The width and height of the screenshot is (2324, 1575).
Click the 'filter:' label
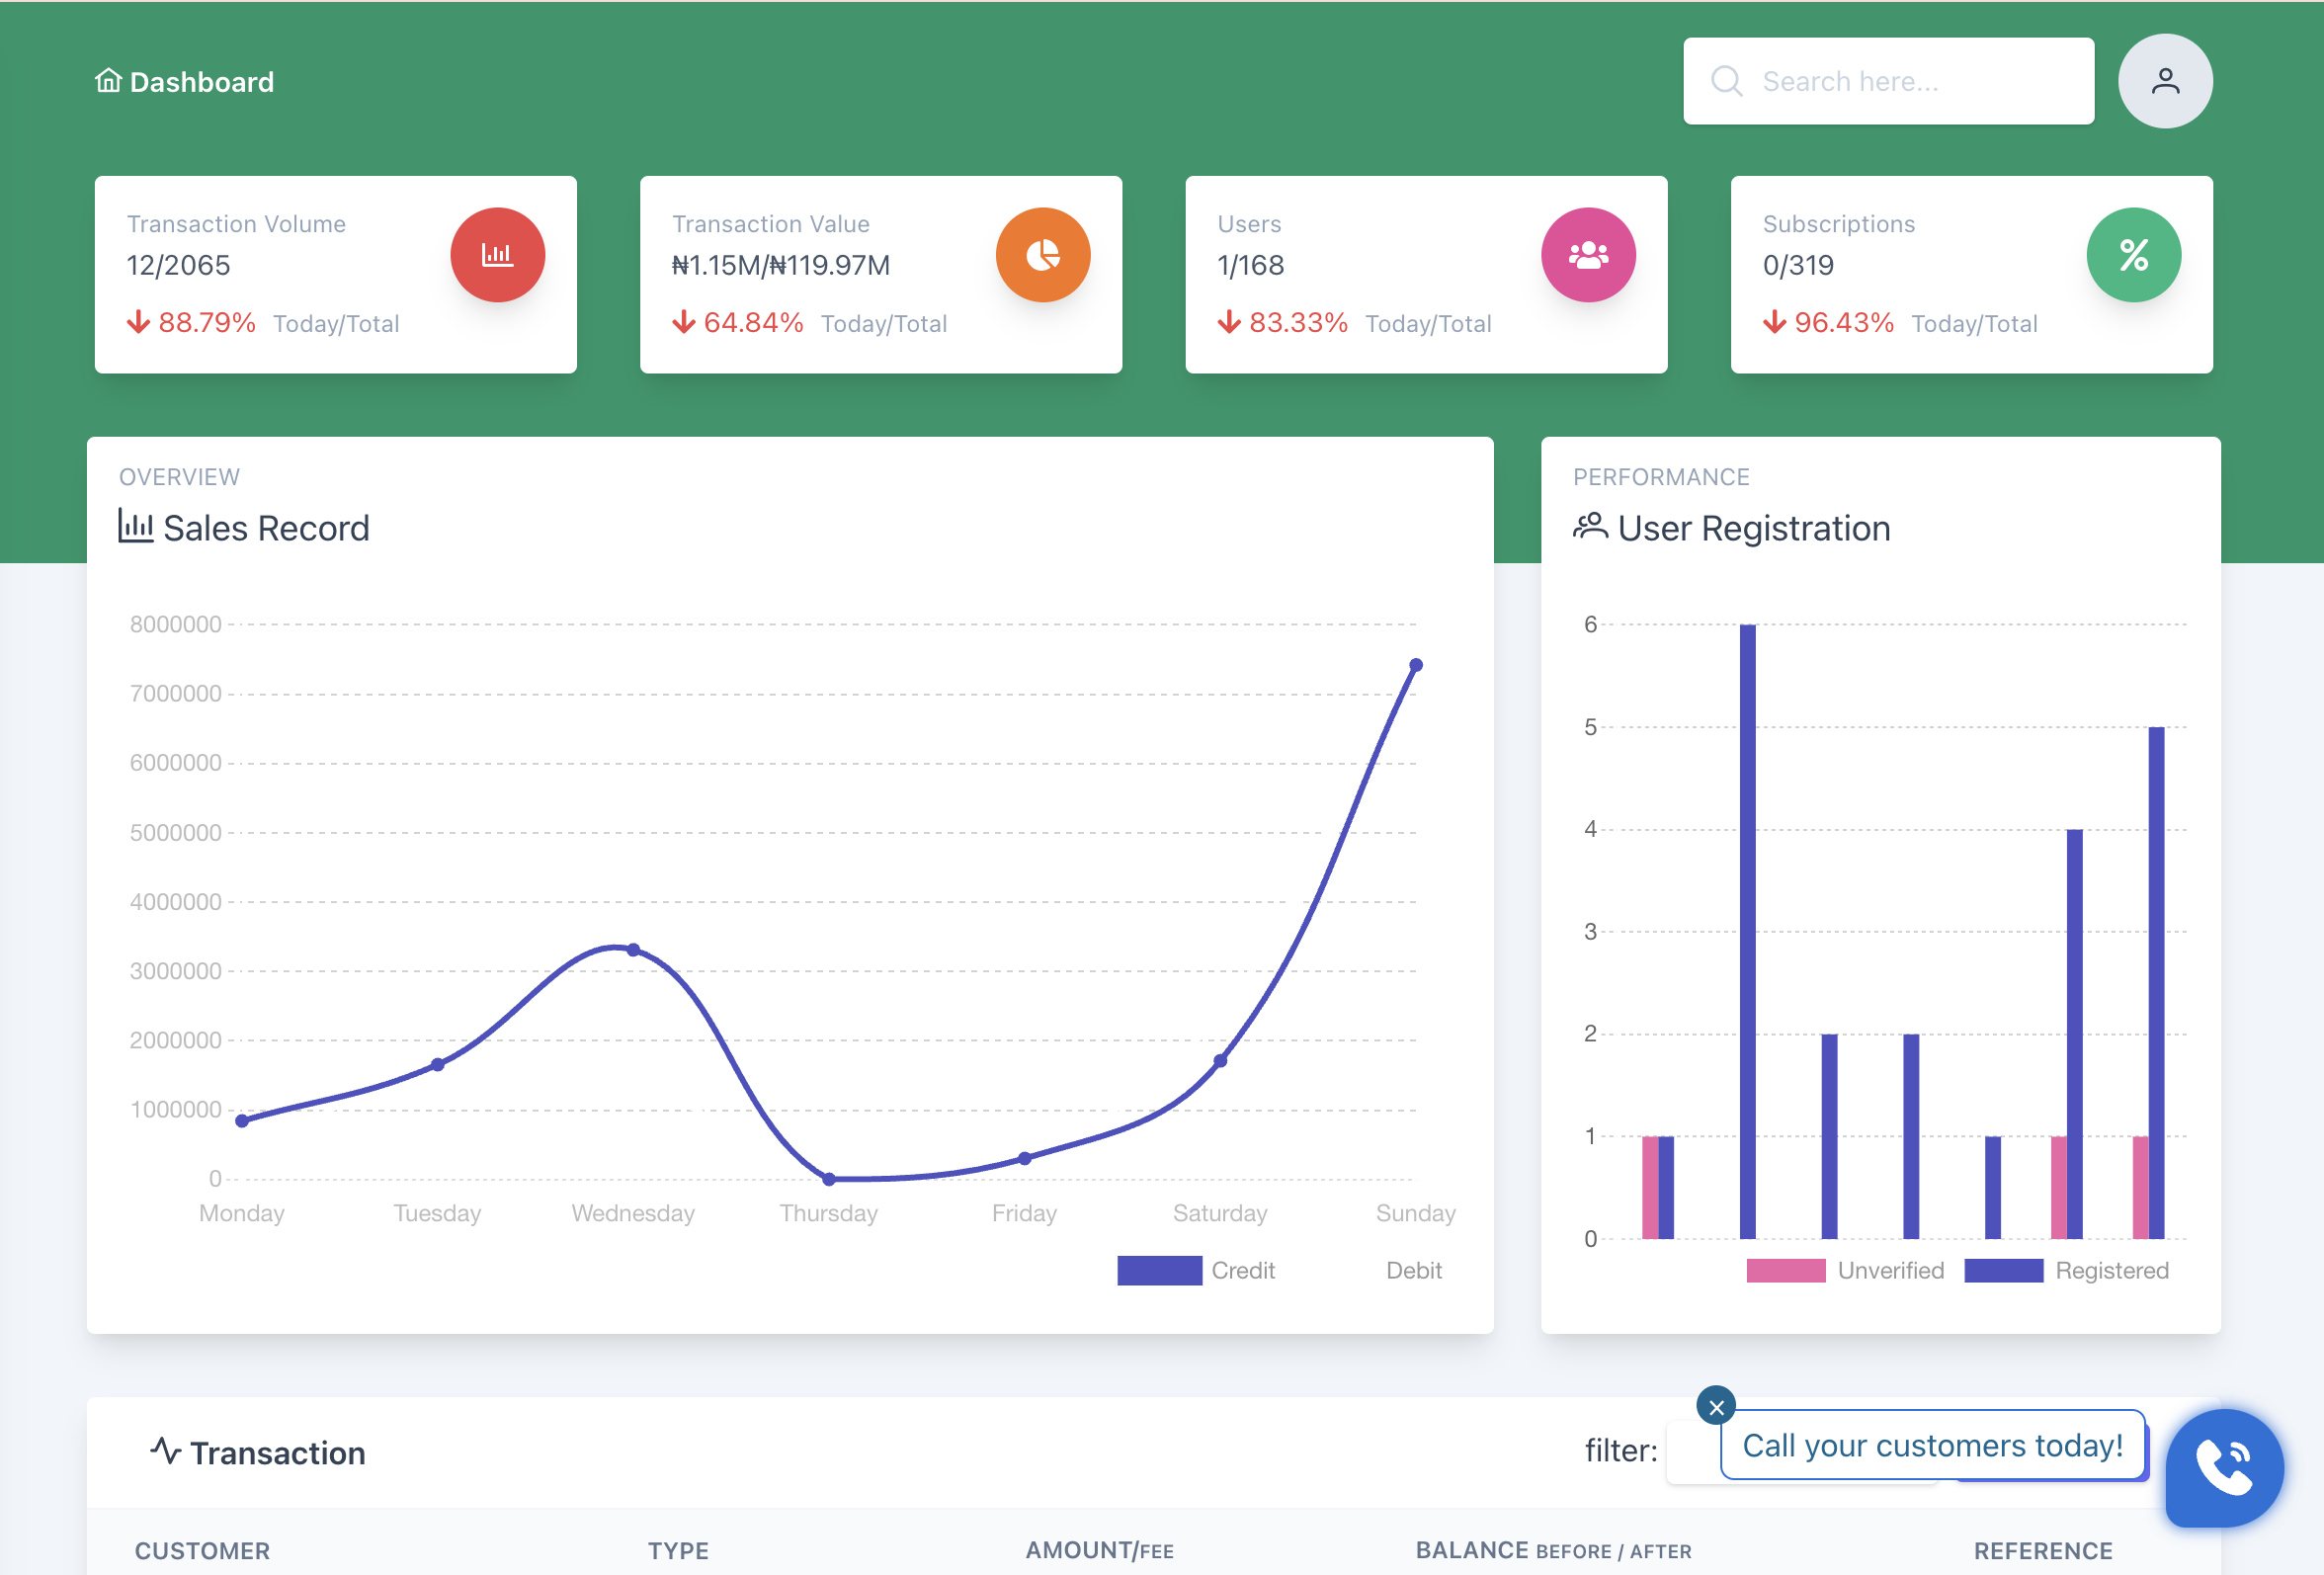tap(1620, 1450)
